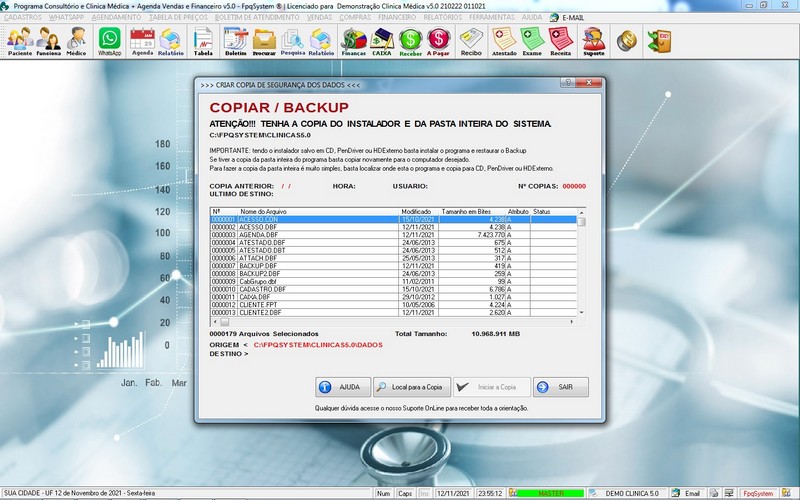Click the gold coin toolbar icon

(x=627, y=41)
